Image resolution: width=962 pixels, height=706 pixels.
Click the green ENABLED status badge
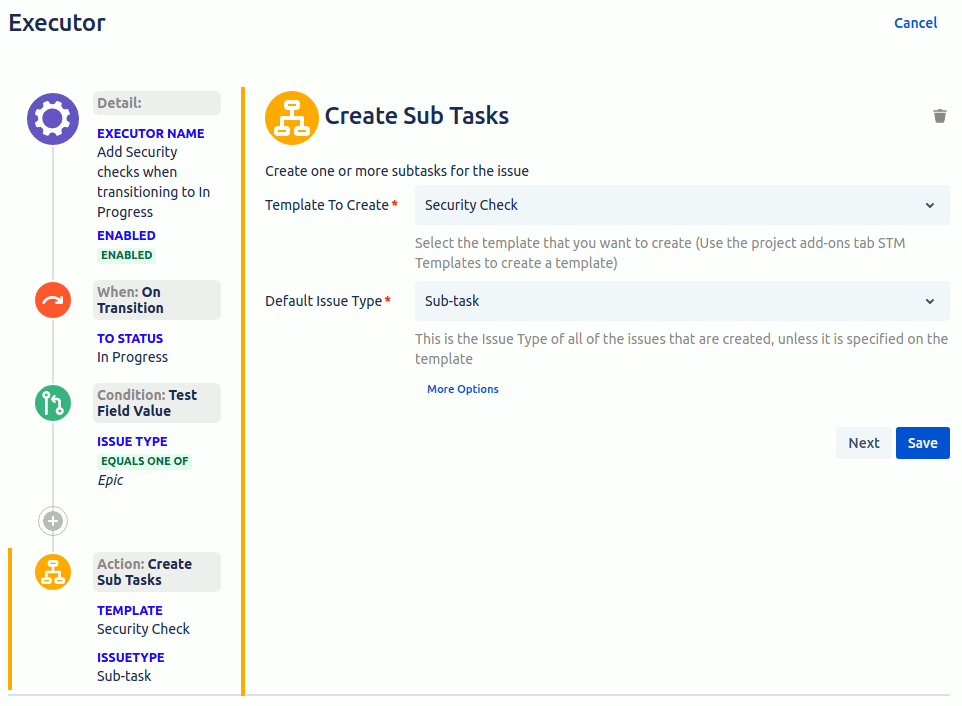tap(126, 255)
